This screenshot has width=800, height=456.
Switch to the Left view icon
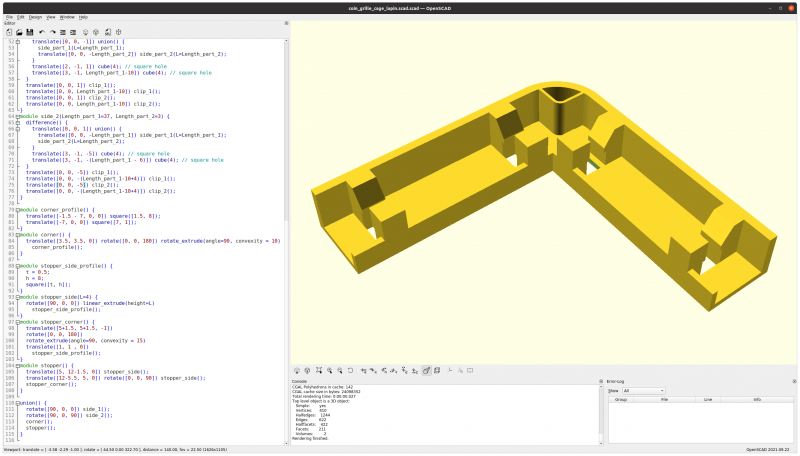[394, 371]
